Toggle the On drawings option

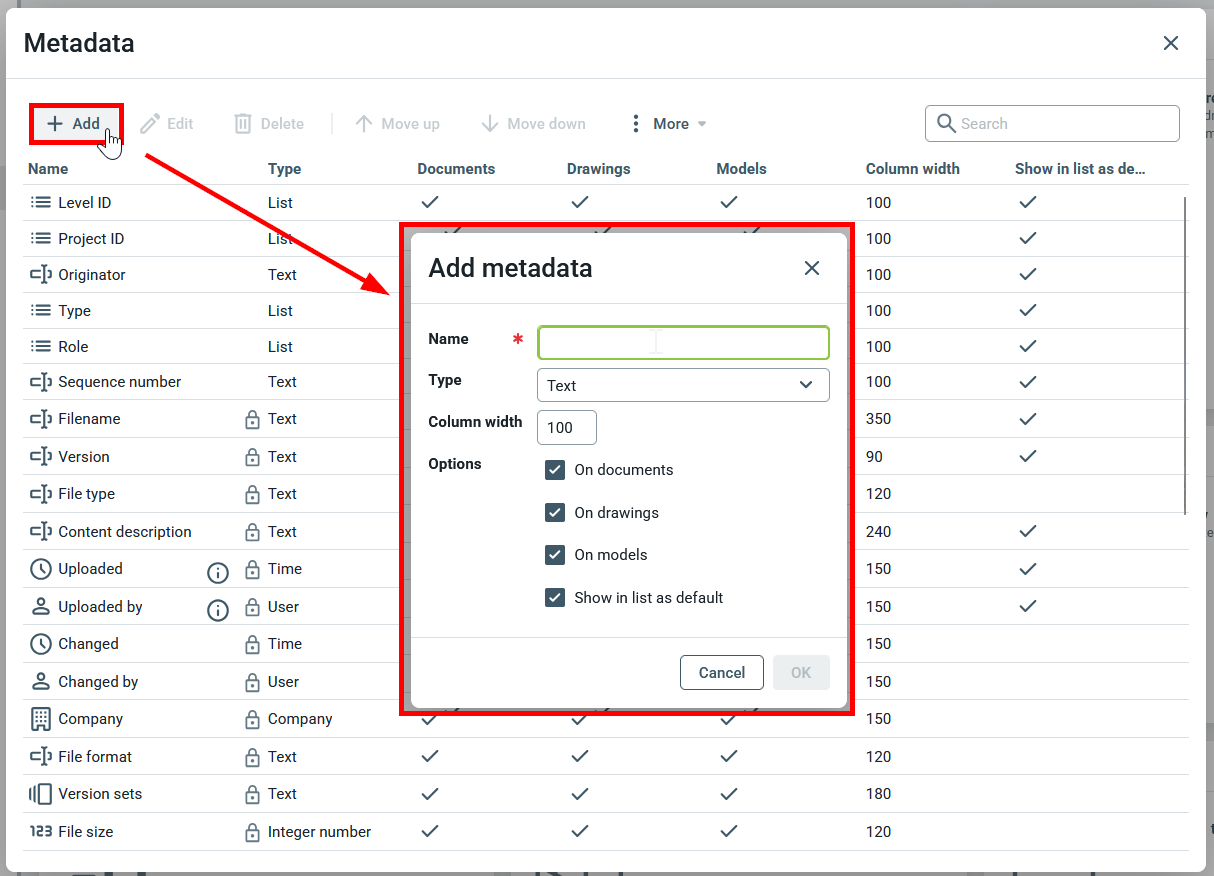coord(555,513)
